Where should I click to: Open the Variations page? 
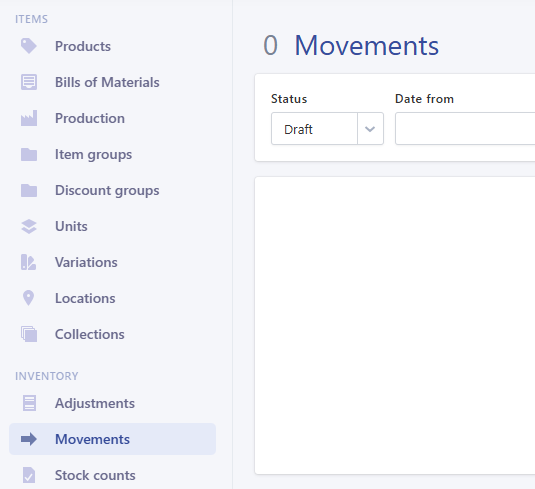86,262
